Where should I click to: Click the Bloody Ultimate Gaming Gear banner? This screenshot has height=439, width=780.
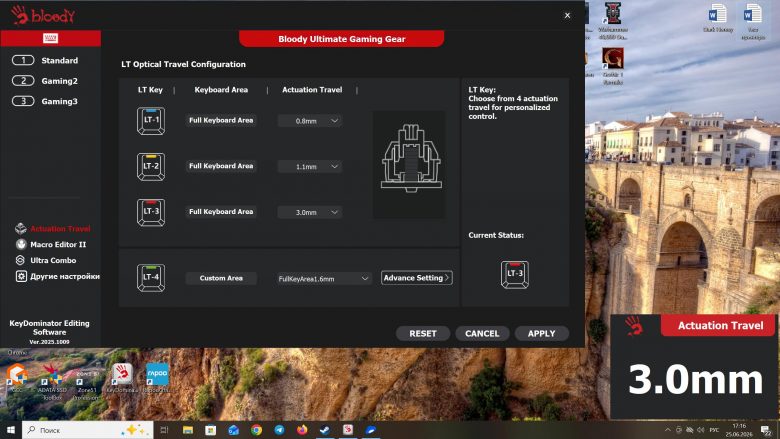pyautogui.click(x=342, y=39)
